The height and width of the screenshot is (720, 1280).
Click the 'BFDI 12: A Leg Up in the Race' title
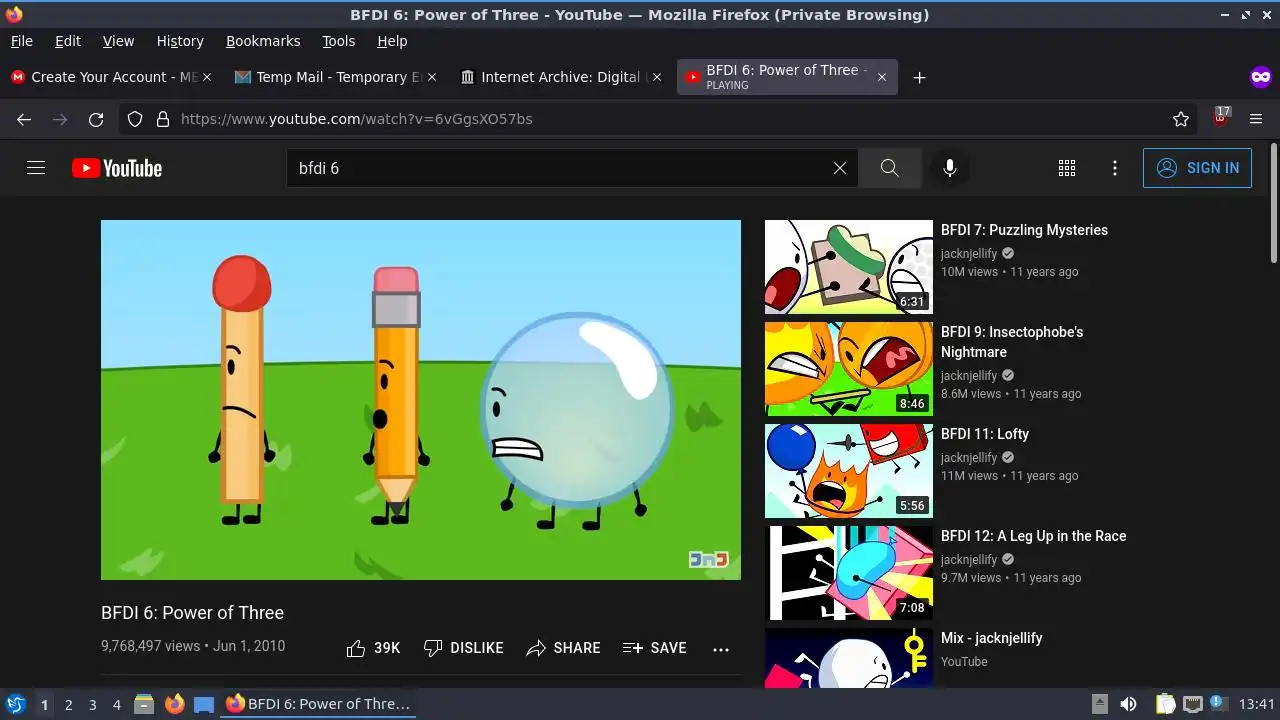(1033, 536)
